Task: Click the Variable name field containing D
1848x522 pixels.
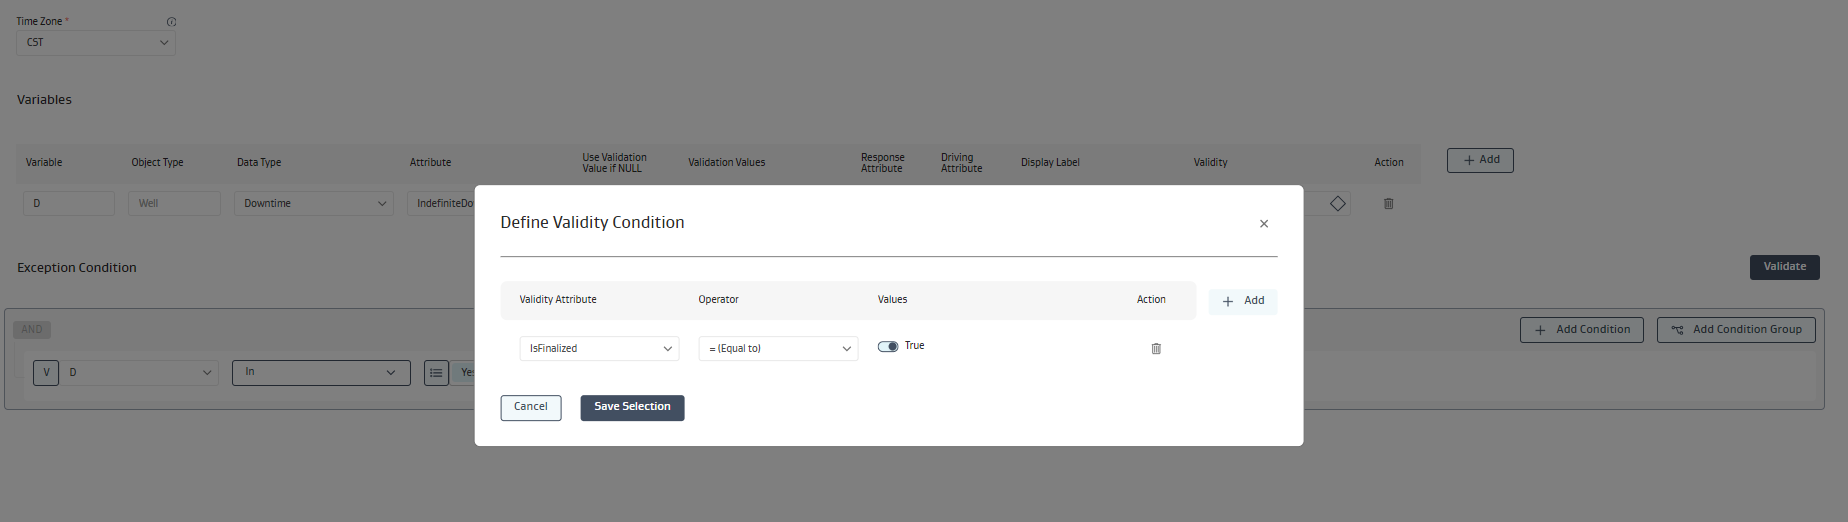Action: pos(68,204)
